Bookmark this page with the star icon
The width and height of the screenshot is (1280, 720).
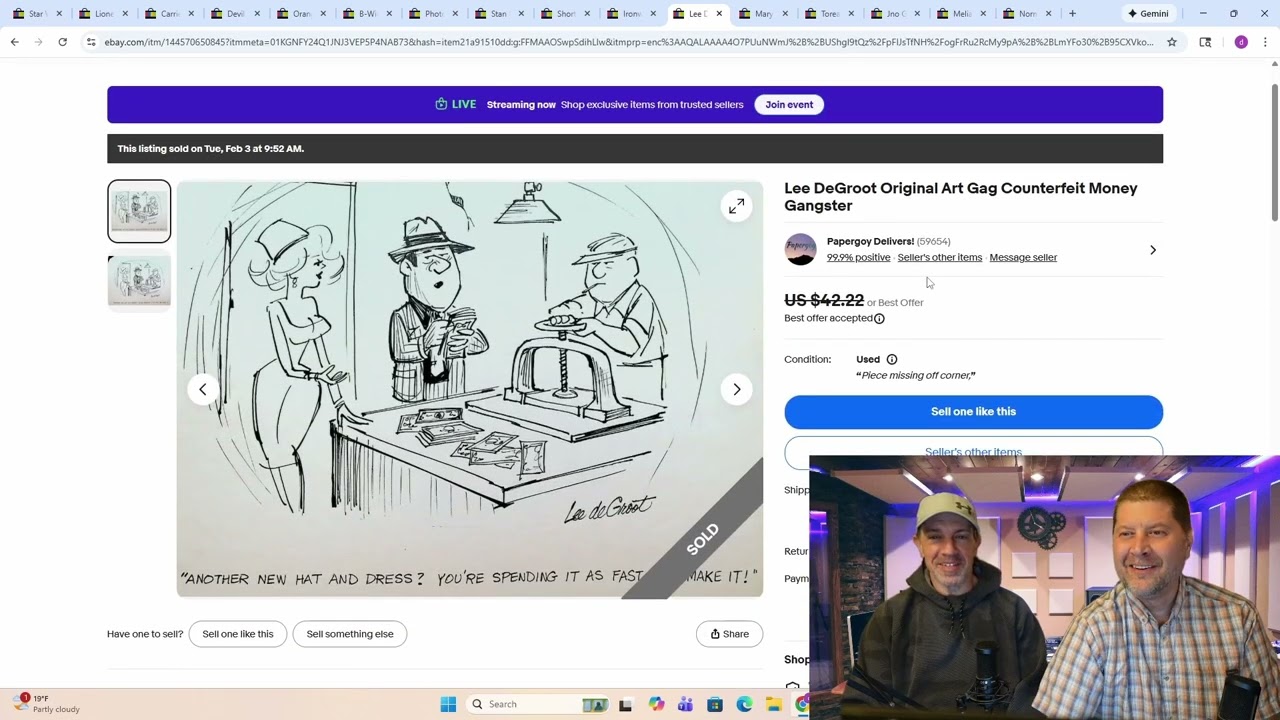click(x=1172, y=42)
